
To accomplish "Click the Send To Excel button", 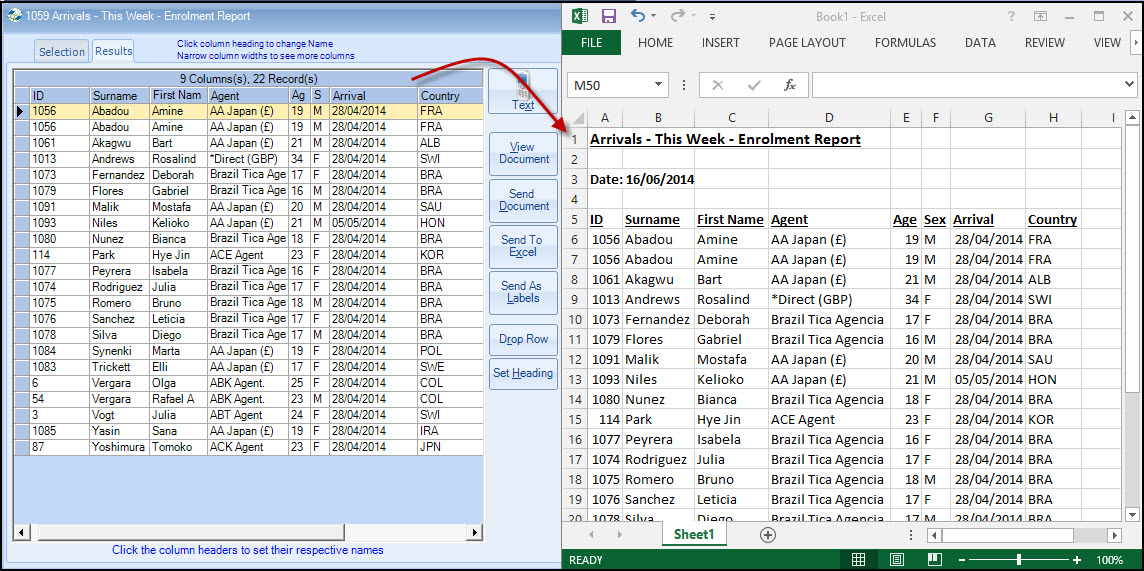I will [x=523, y=246].
